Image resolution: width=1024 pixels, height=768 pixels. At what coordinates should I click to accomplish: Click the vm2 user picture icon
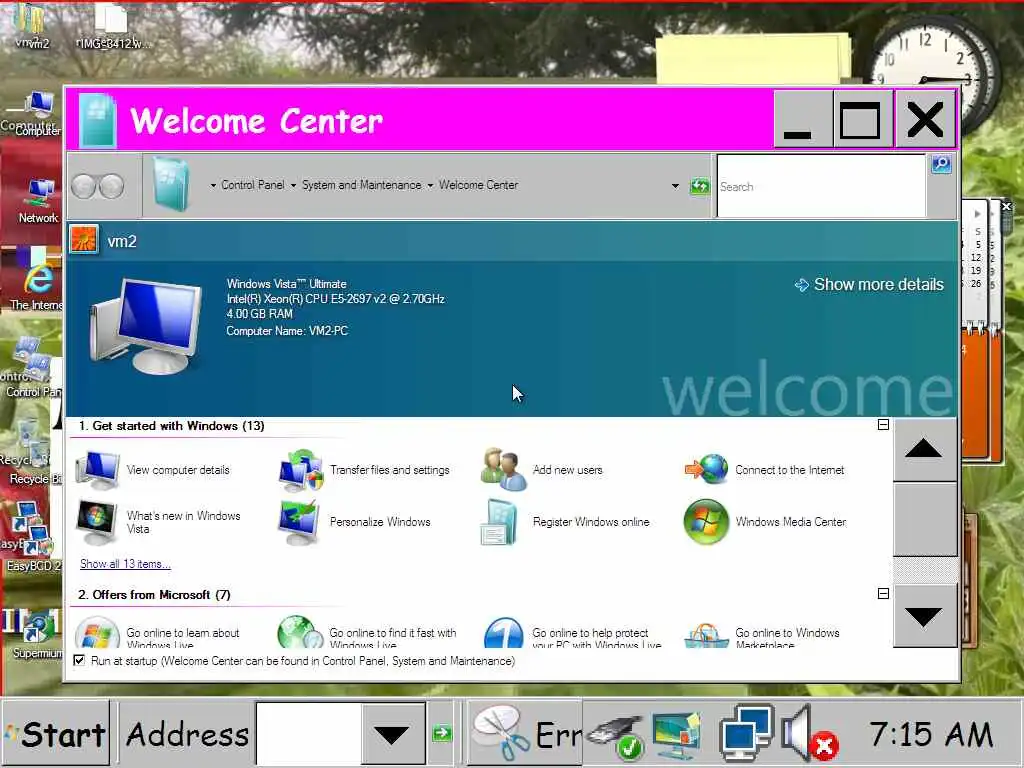(x=84, y=240)
